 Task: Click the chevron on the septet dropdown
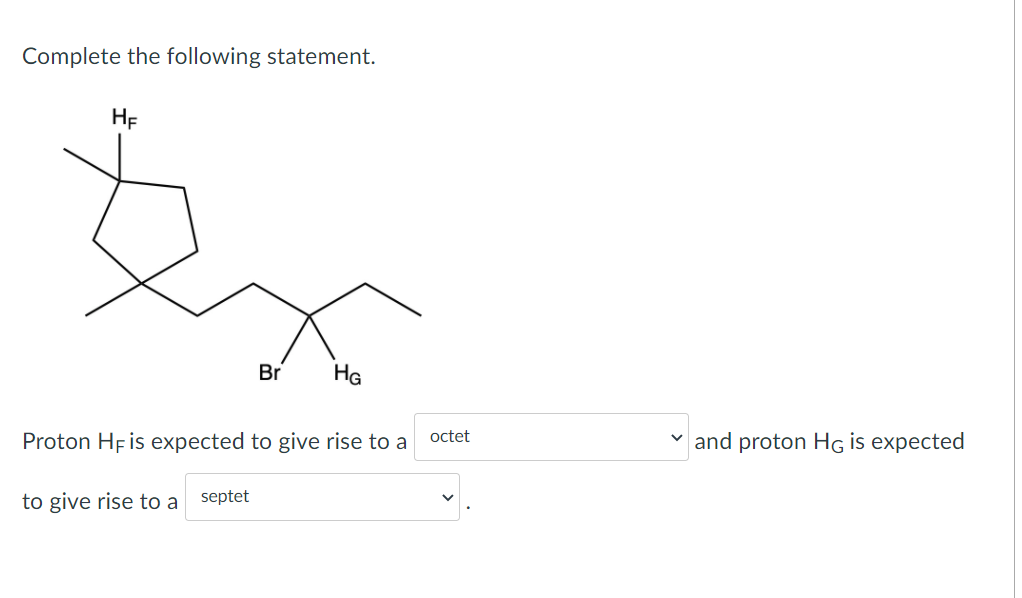(447, 497)
